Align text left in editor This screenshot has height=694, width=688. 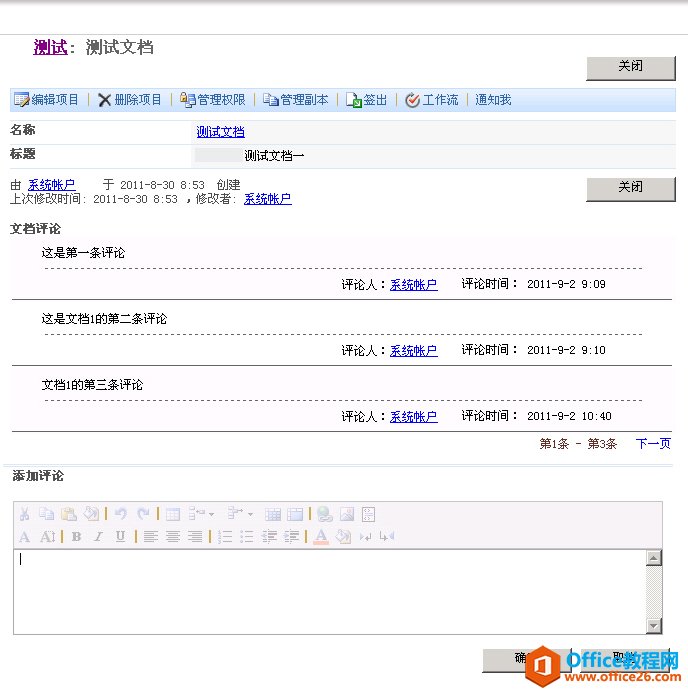[x=151, y=537]
